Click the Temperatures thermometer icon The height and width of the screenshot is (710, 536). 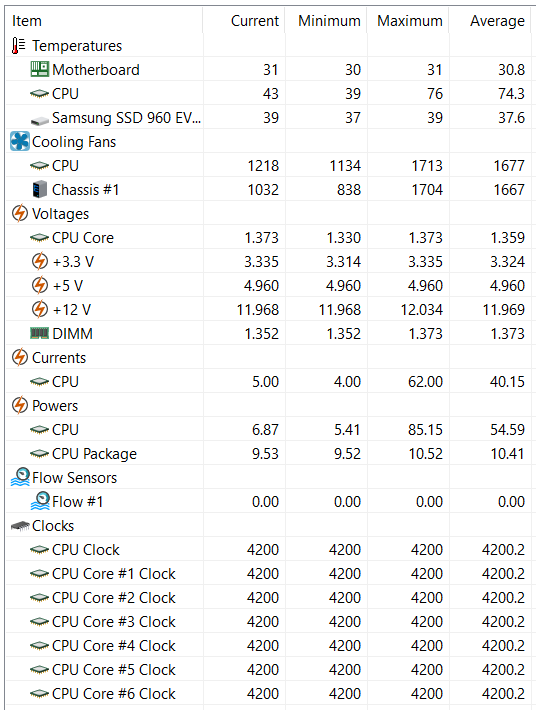coord(19,46)
